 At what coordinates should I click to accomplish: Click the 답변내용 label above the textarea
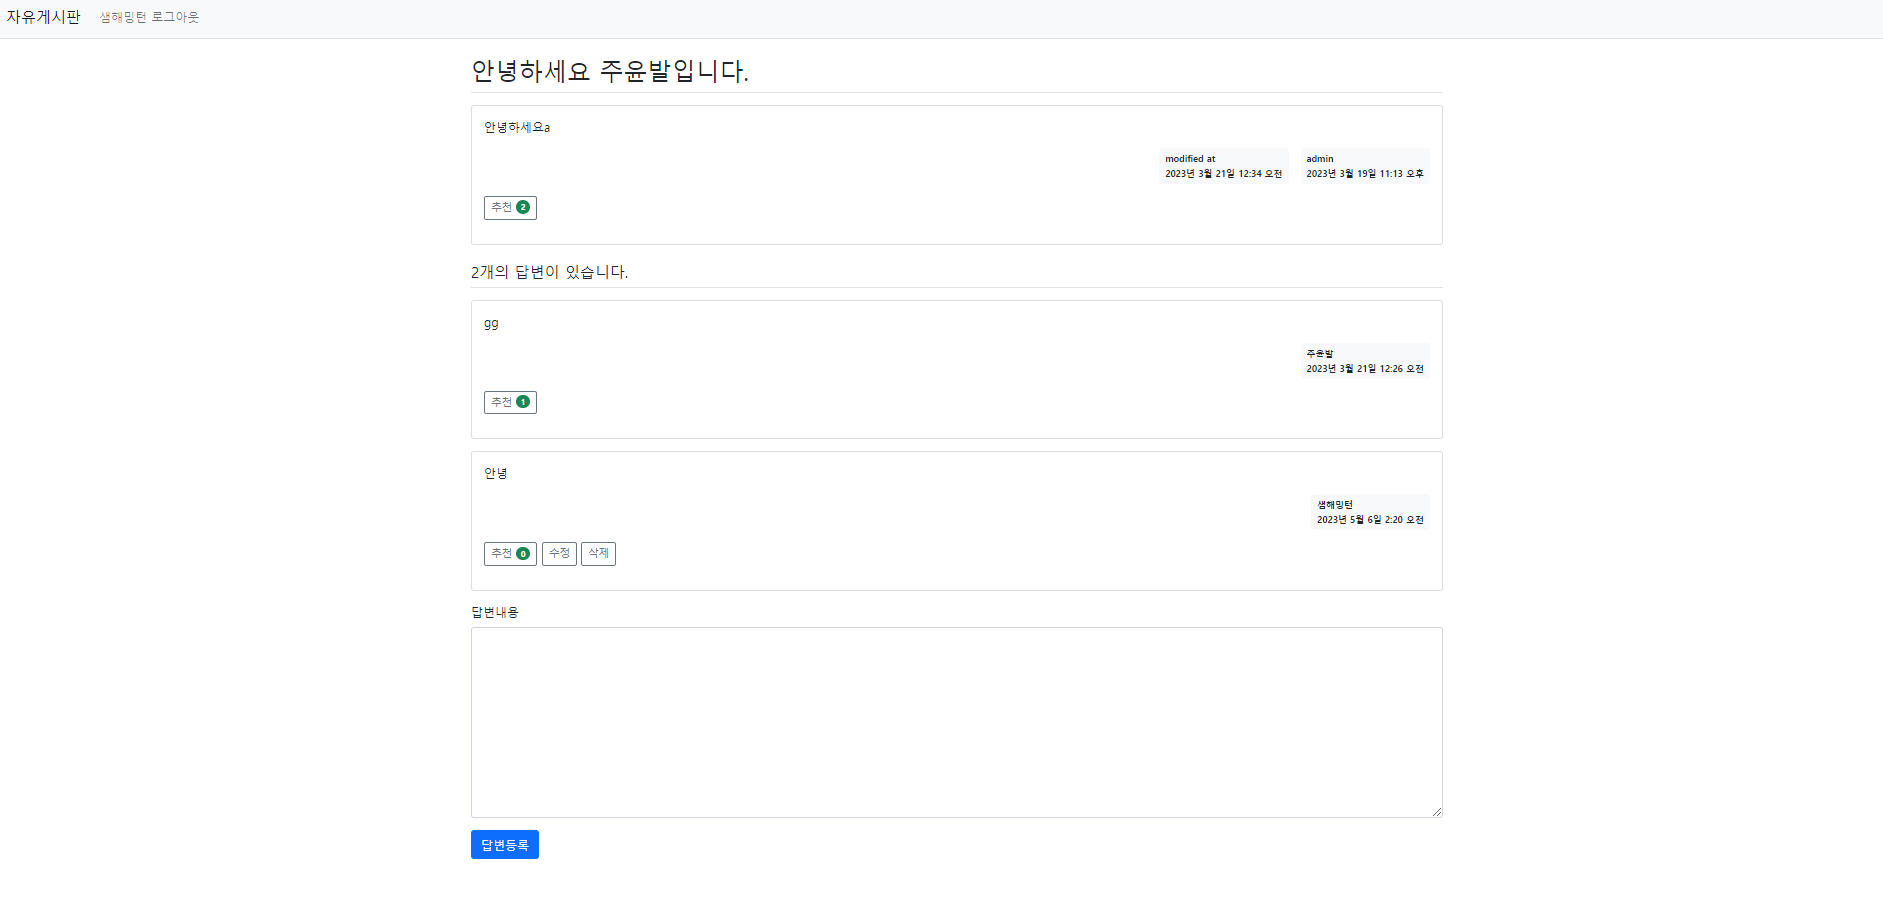494,611
